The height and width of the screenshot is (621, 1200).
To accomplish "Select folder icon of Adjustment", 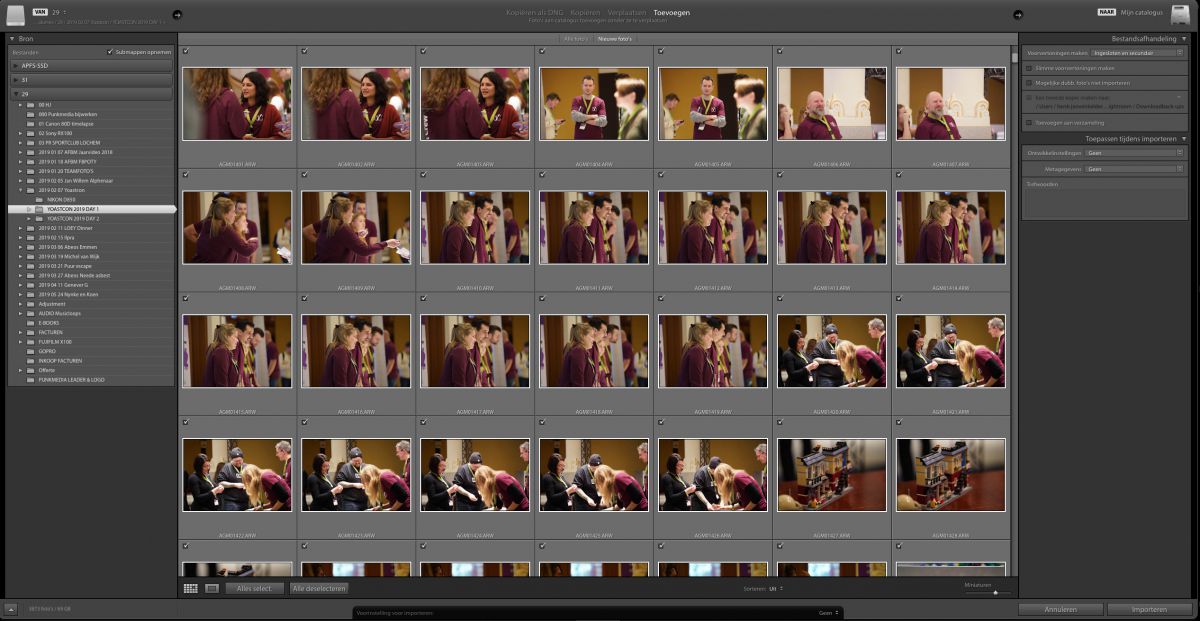I will pyautogui.click(x=31, y=304).
